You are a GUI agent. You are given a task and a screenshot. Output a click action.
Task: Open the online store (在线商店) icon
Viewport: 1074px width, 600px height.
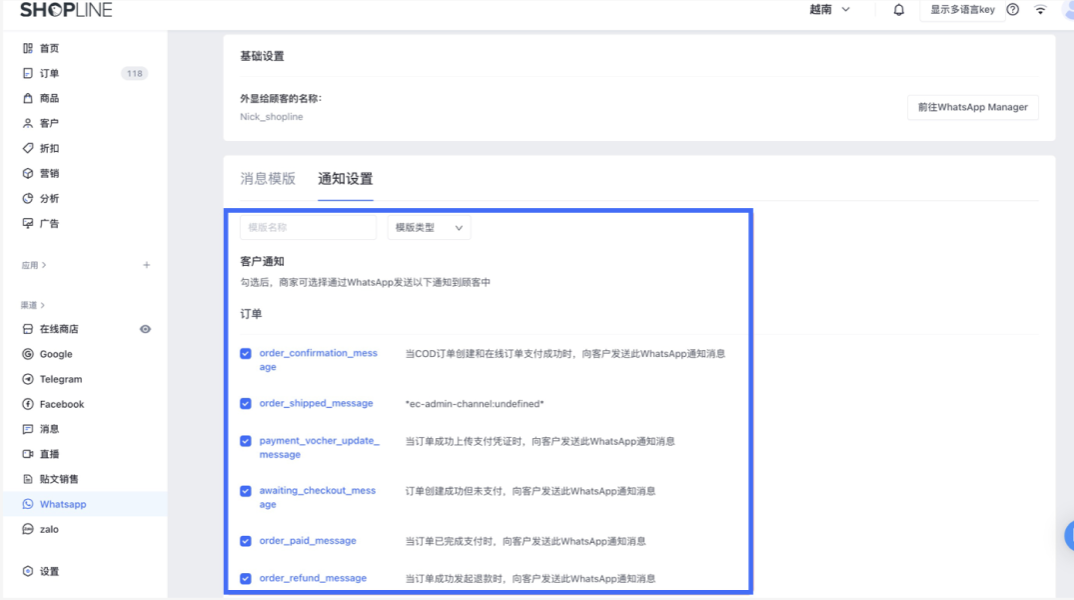coord(27,329)
